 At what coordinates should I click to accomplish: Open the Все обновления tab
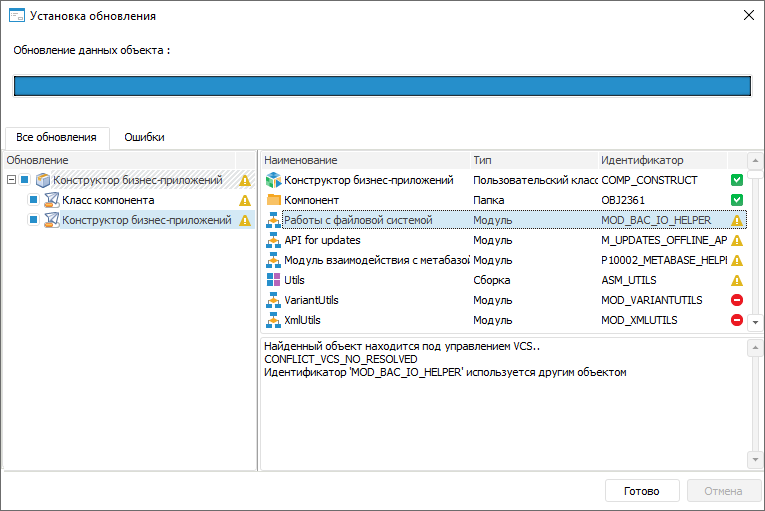pyautogui.click(x=57, y=137)
